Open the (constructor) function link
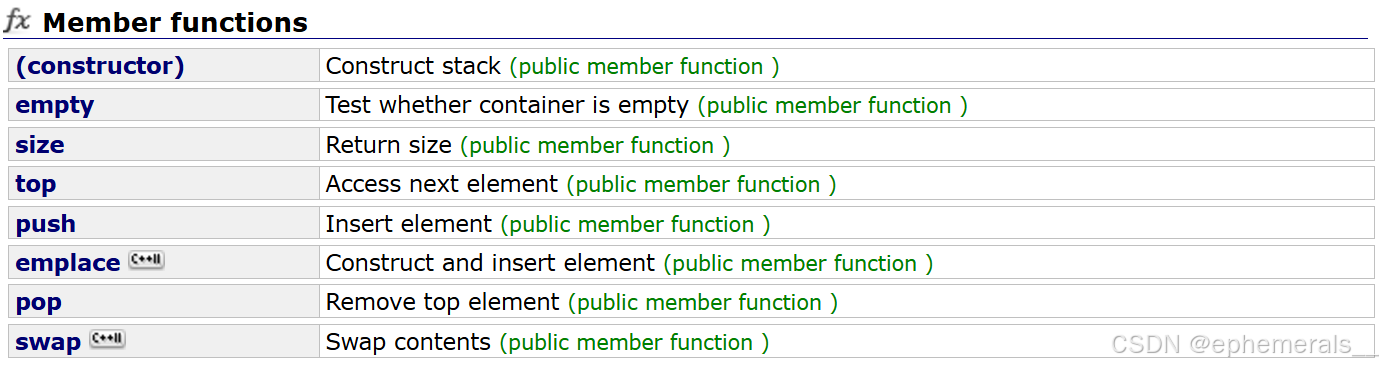The width and height of the screenshot is (1383, 367). [x=100, y=66]
